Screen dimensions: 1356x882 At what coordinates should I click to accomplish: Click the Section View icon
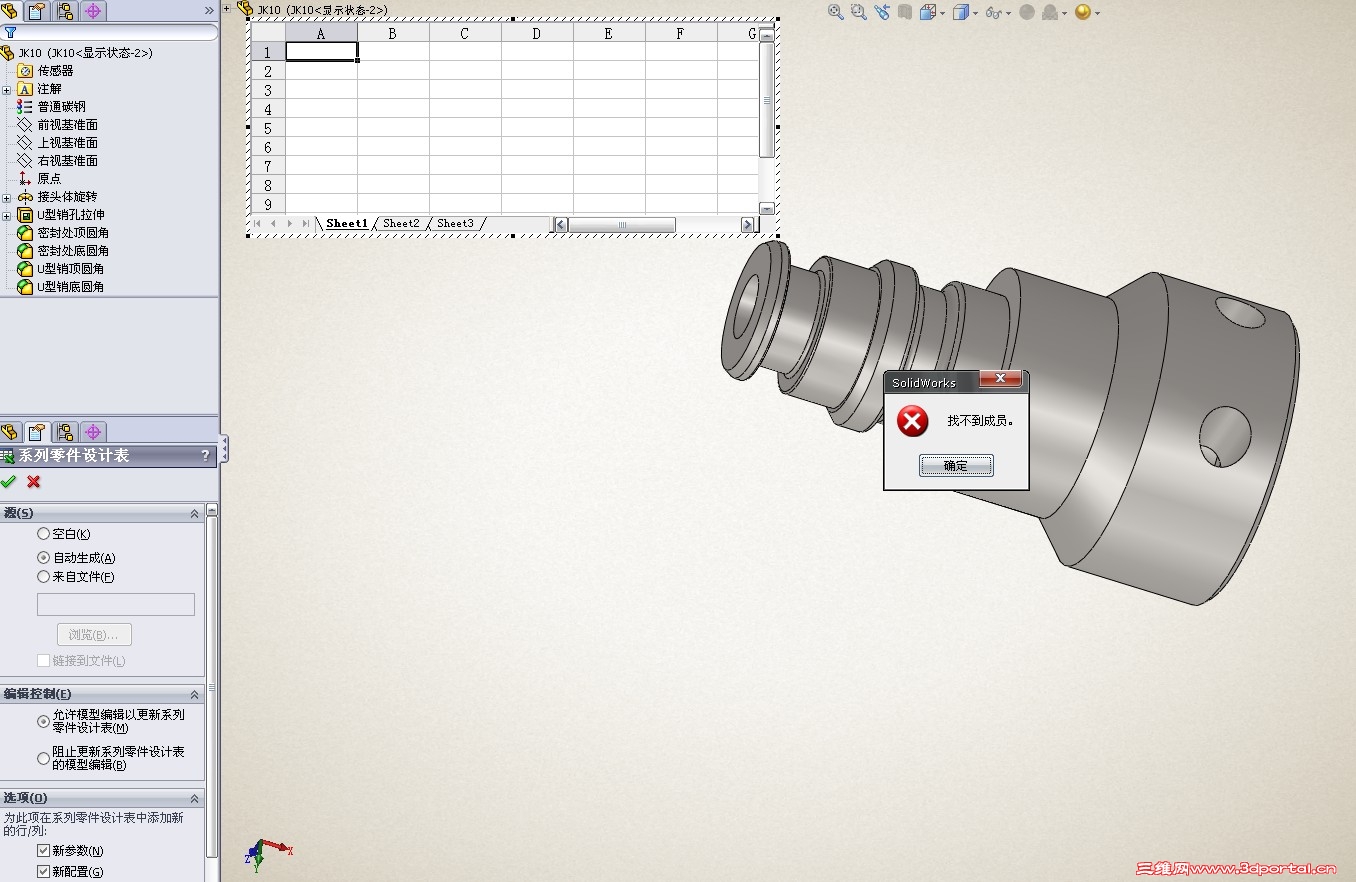(904, 12)
